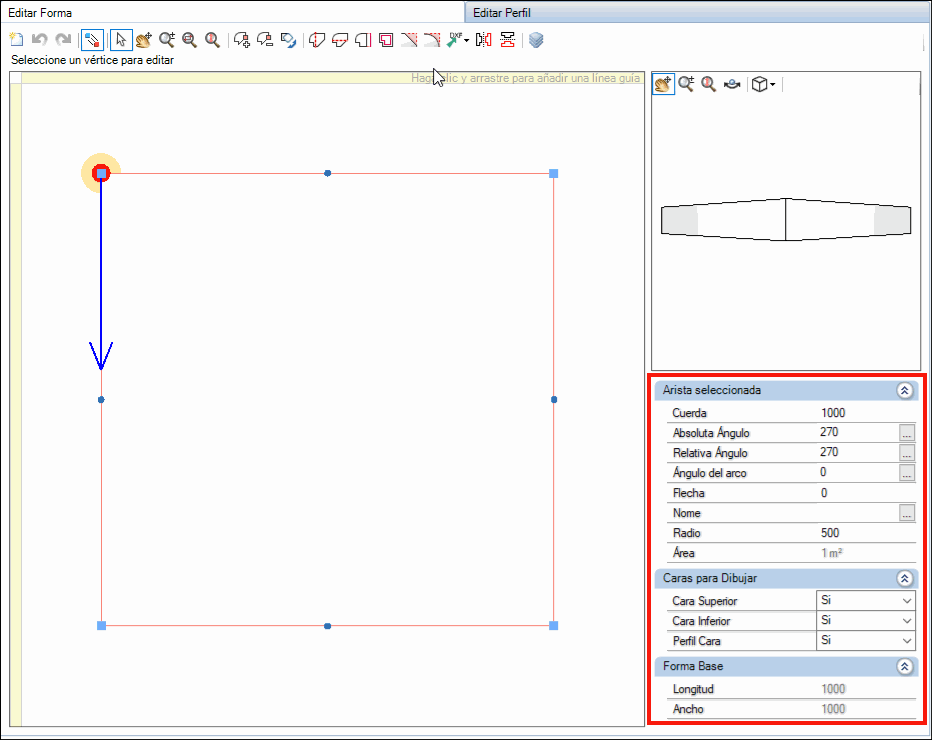Collapse the Arista seleccionada section
This screenshot has height=740, width=932.
click(x=905, y=391)
